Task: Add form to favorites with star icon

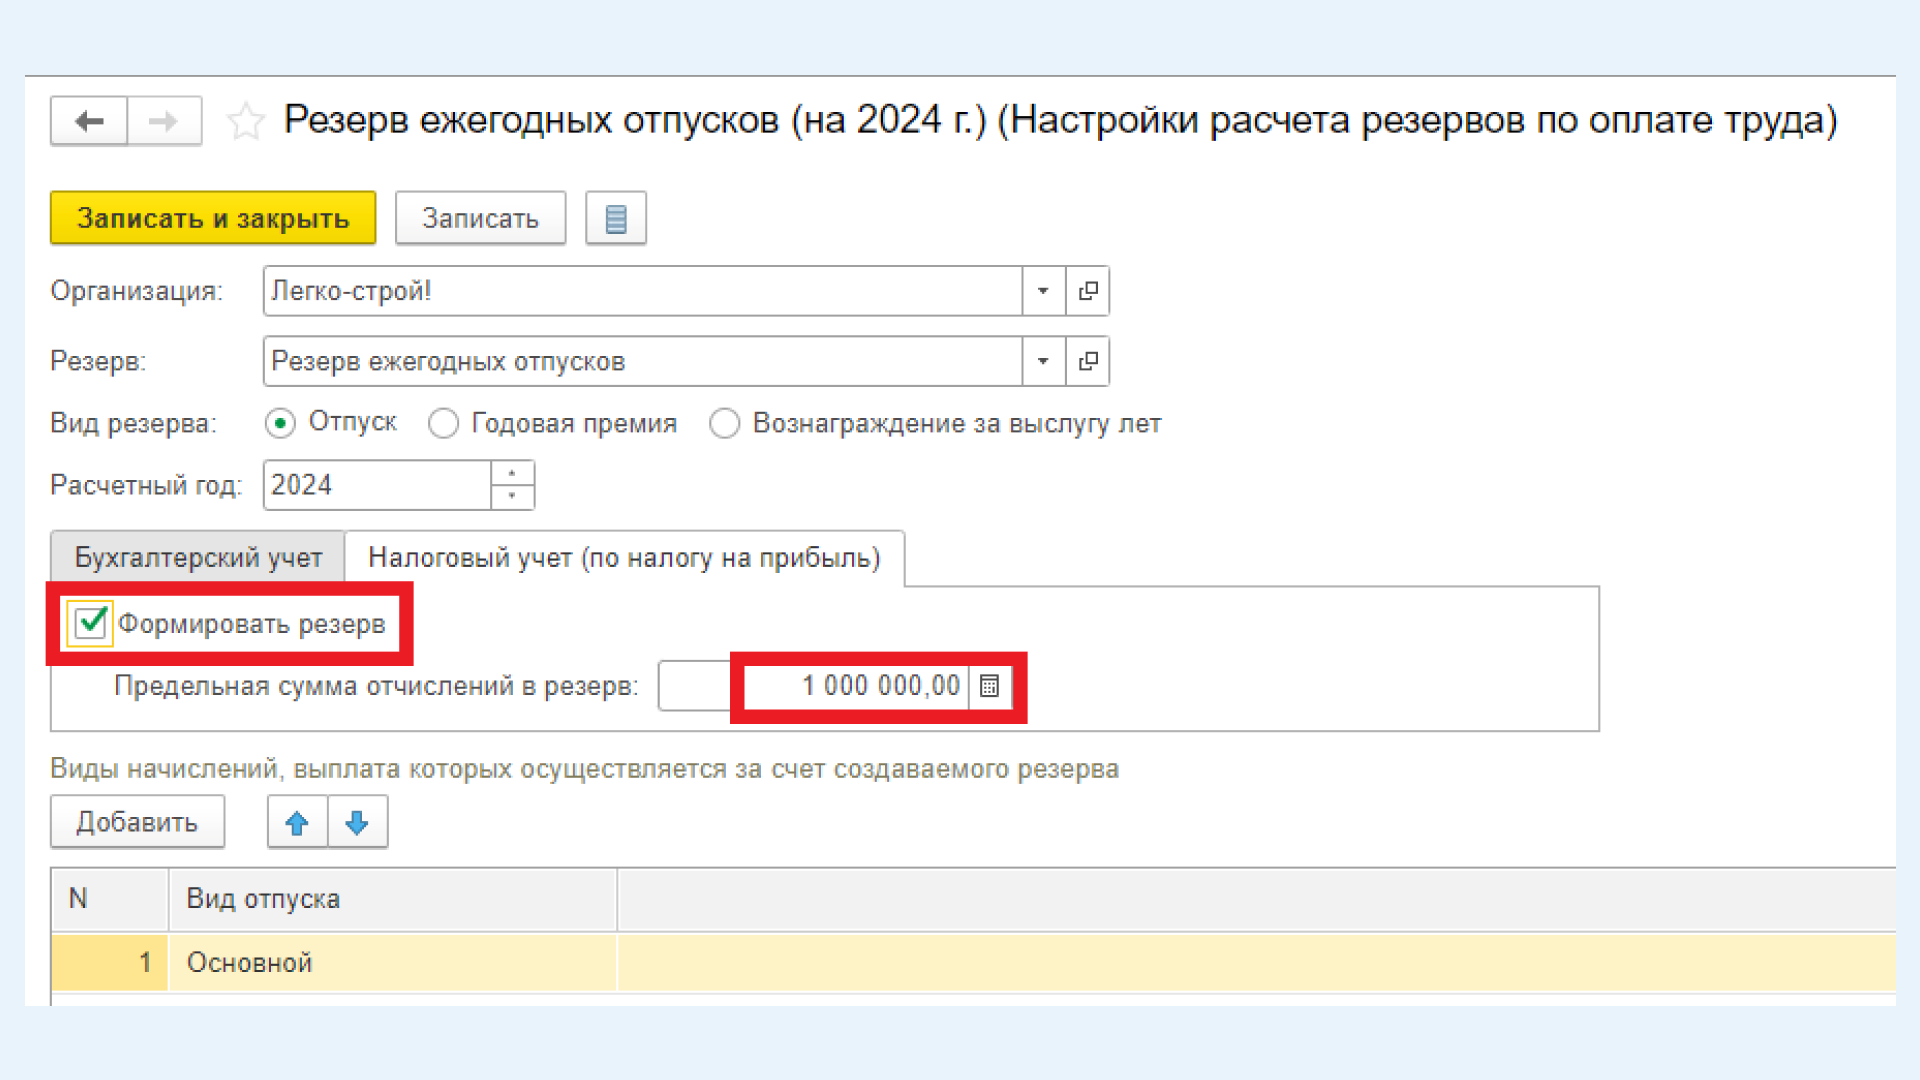Action: tap(245, 122)
